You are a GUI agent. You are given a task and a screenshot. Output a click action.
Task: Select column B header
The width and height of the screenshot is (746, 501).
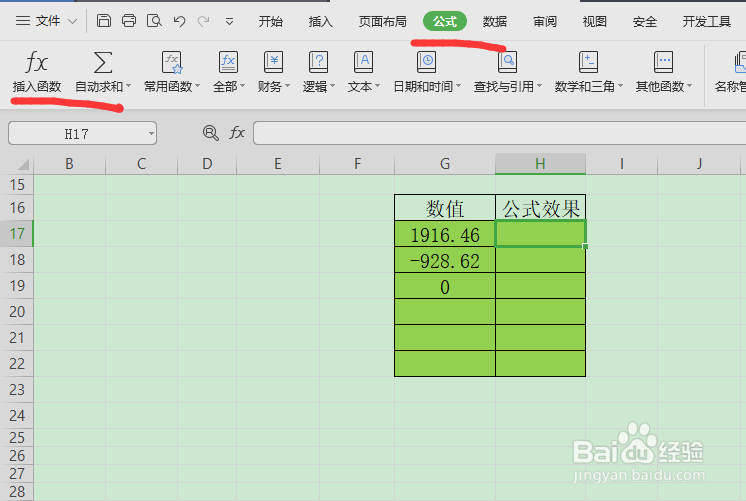pyautogui.click(x=69, y=164)
